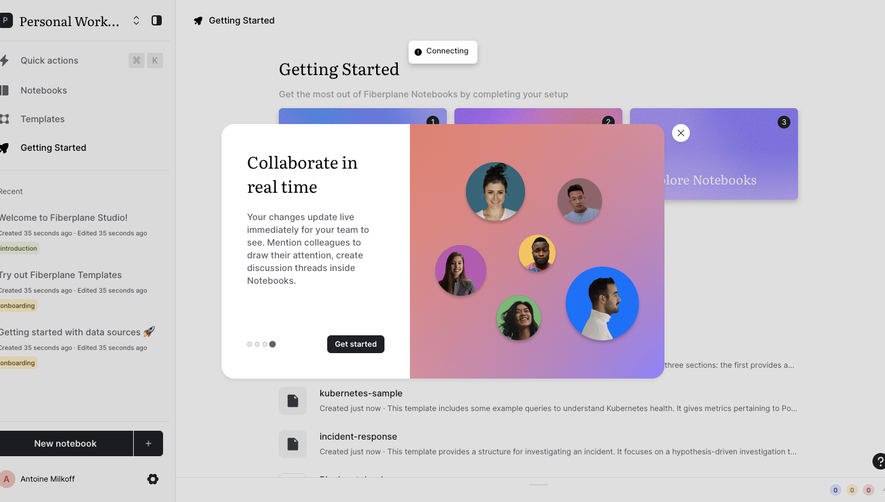Open 'Welcome to Fiberplane Studio!' recent notebook
The image size is (885, 502).
coord(63,217)
